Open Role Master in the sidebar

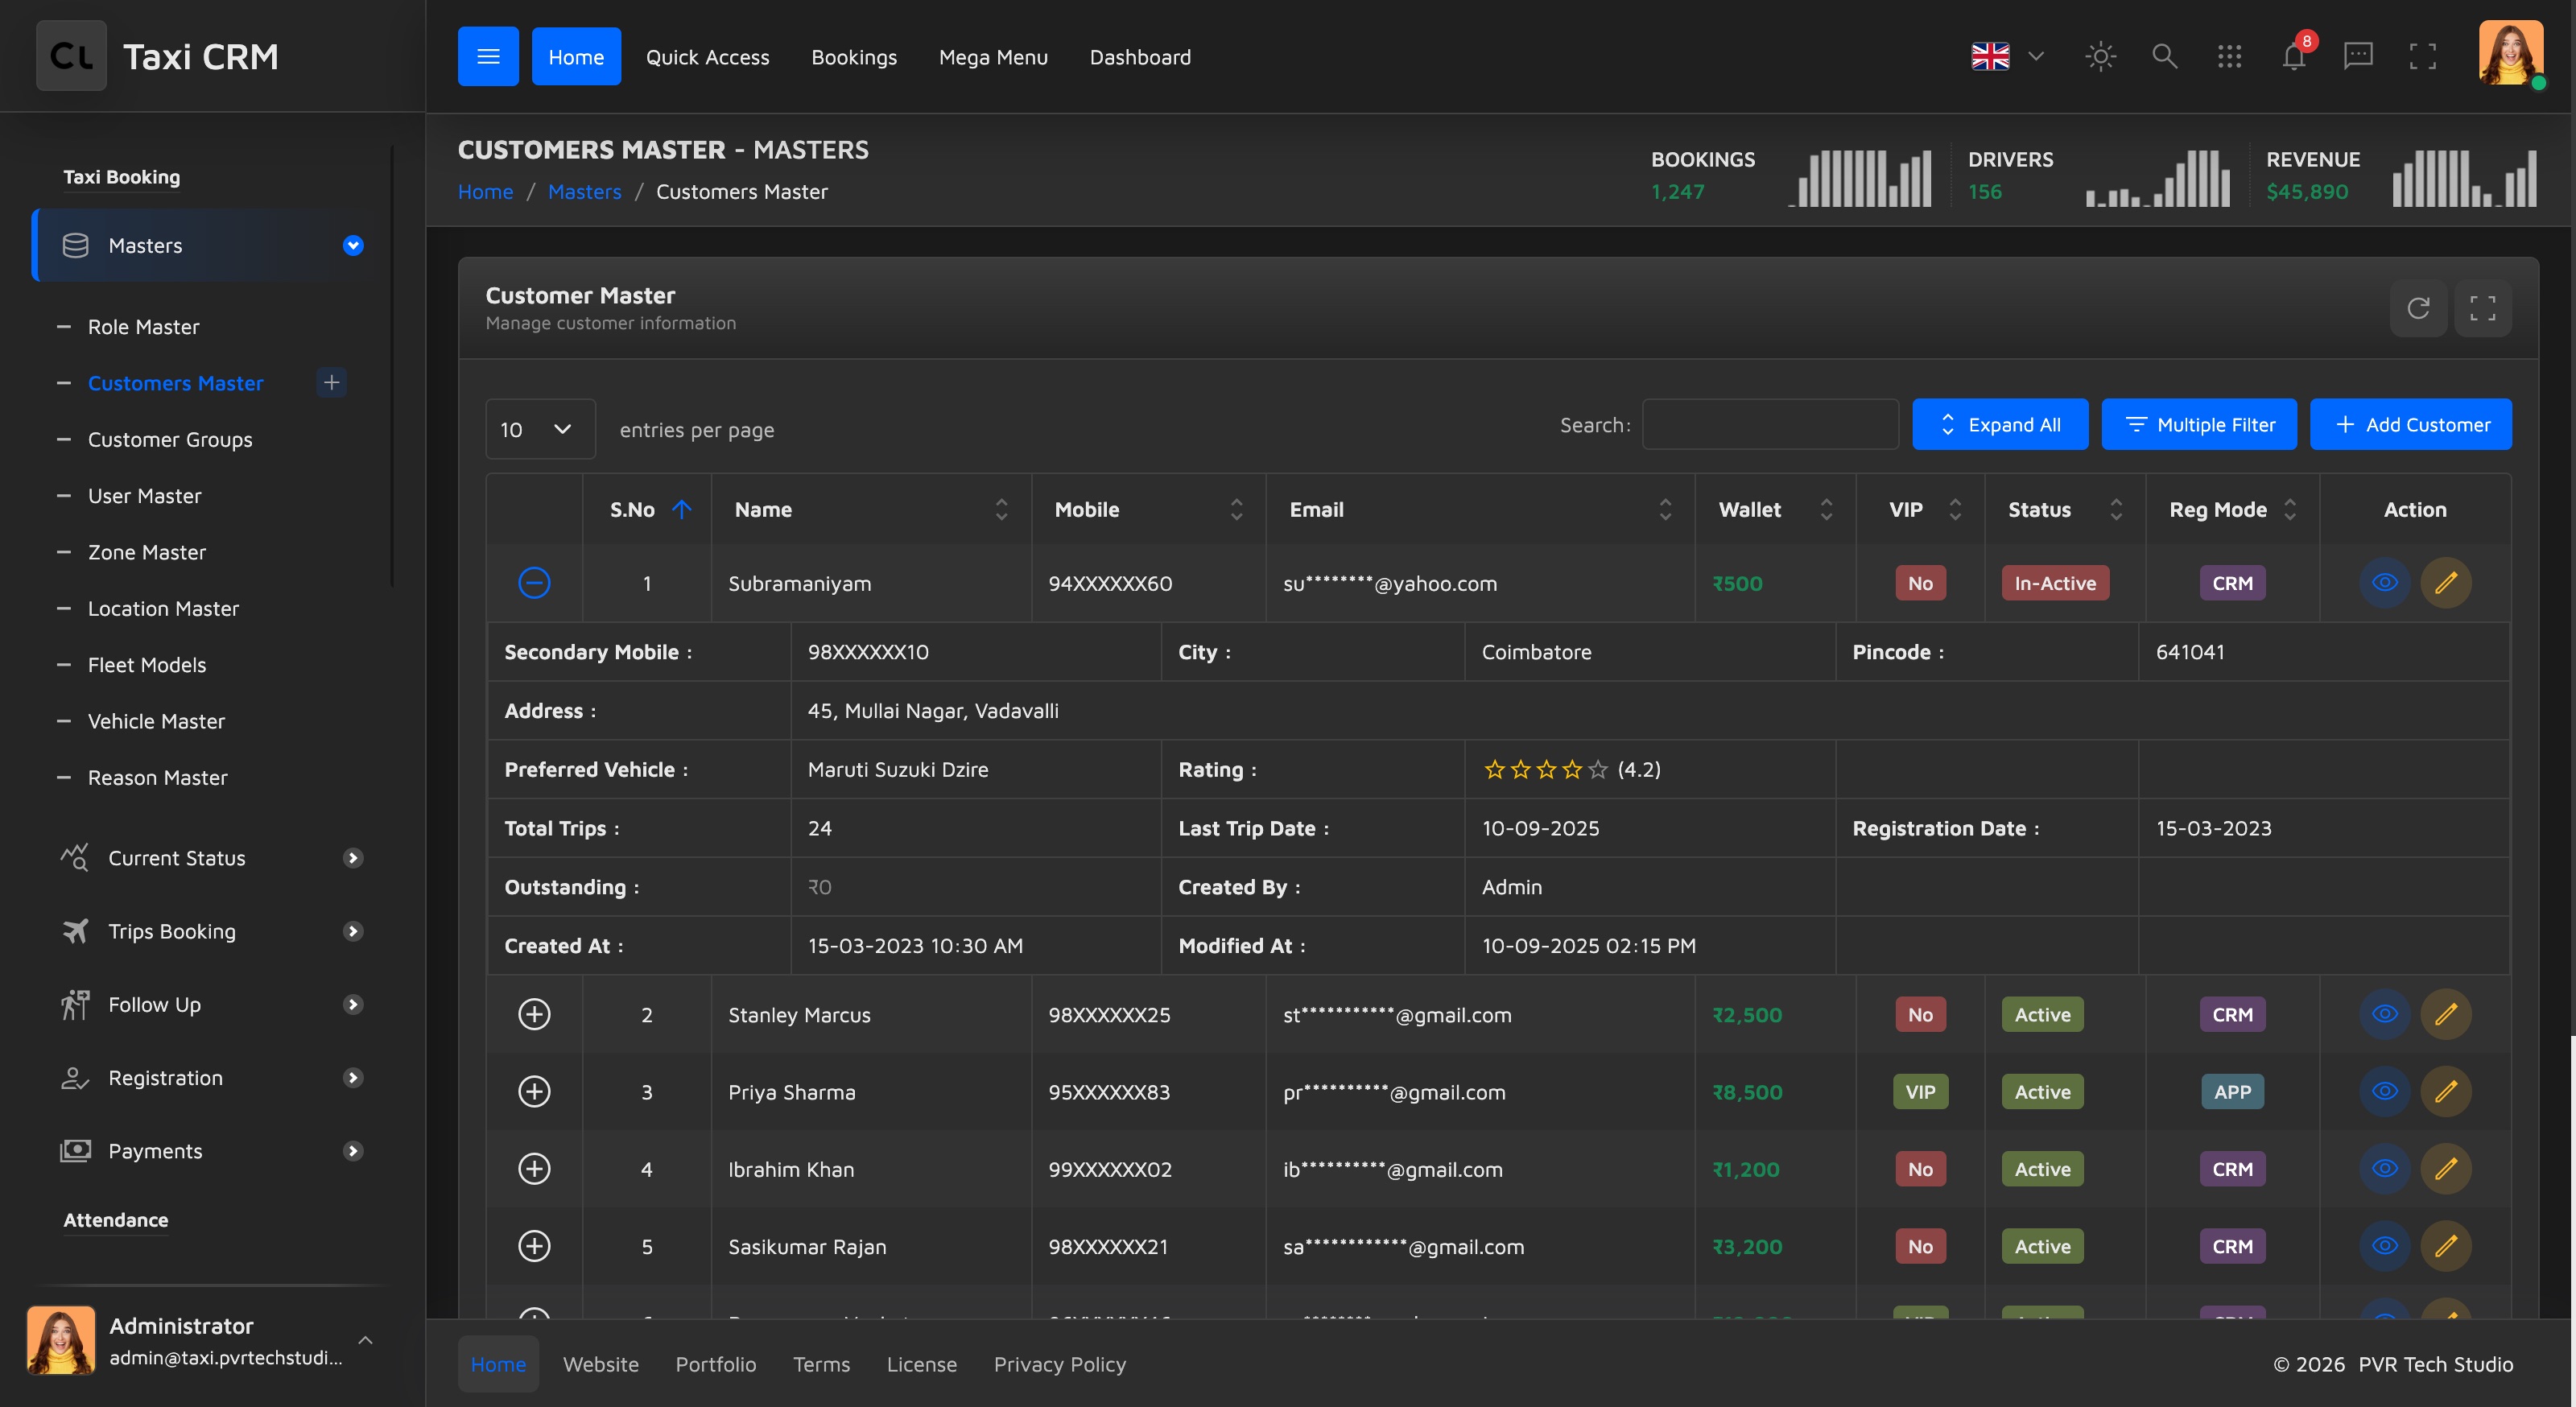(143, 327)
